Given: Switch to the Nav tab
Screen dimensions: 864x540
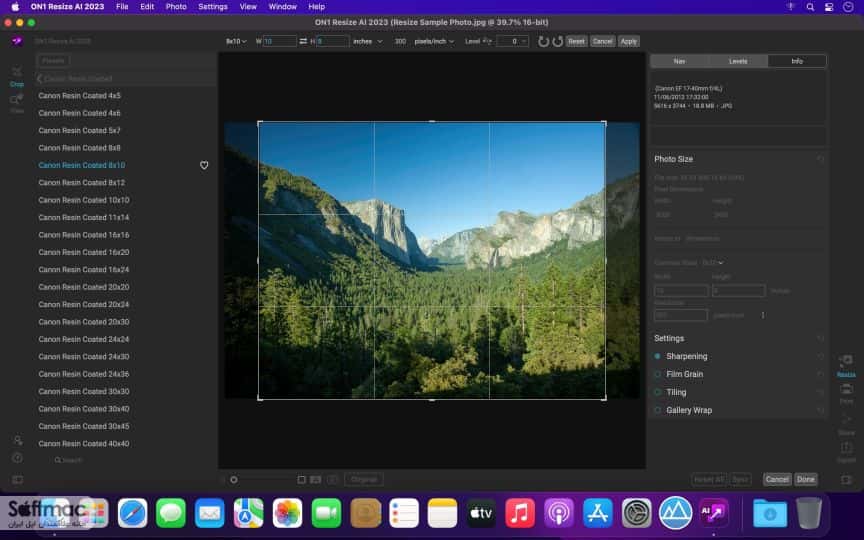Looking at the screenshot, I should (x=679, y=61).
